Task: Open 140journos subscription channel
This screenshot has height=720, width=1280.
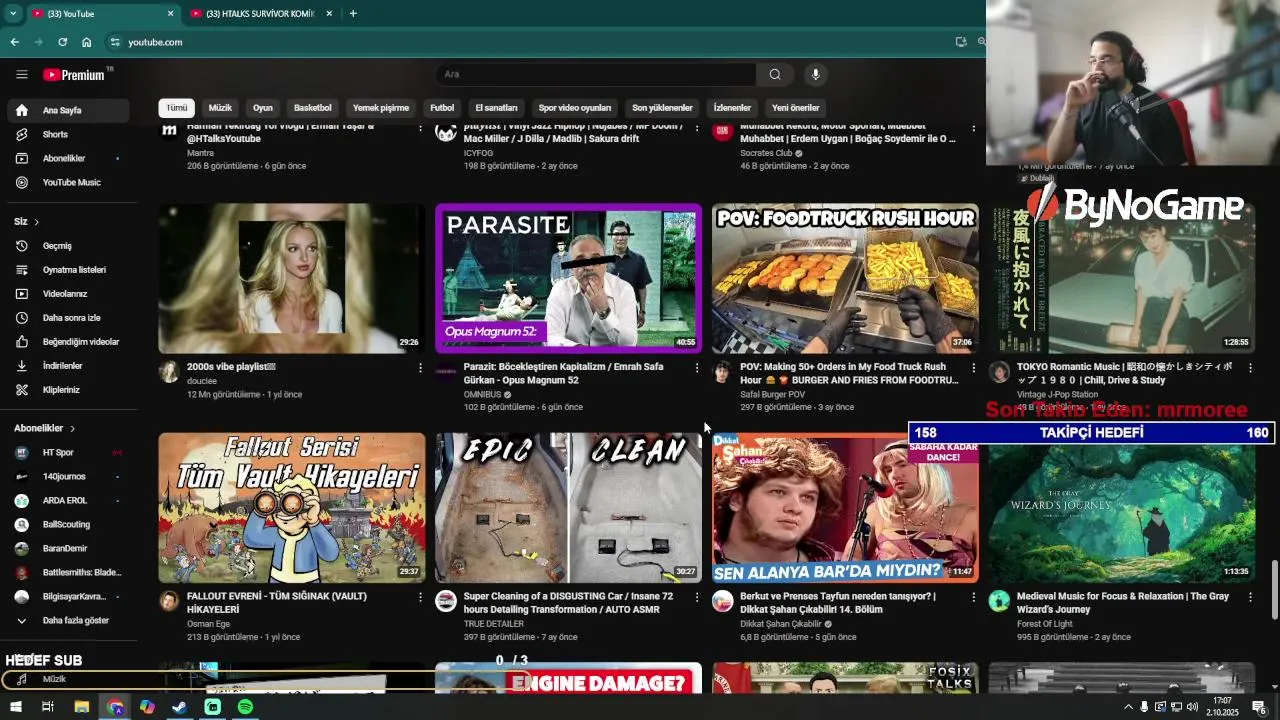Action: pos(69,476)
